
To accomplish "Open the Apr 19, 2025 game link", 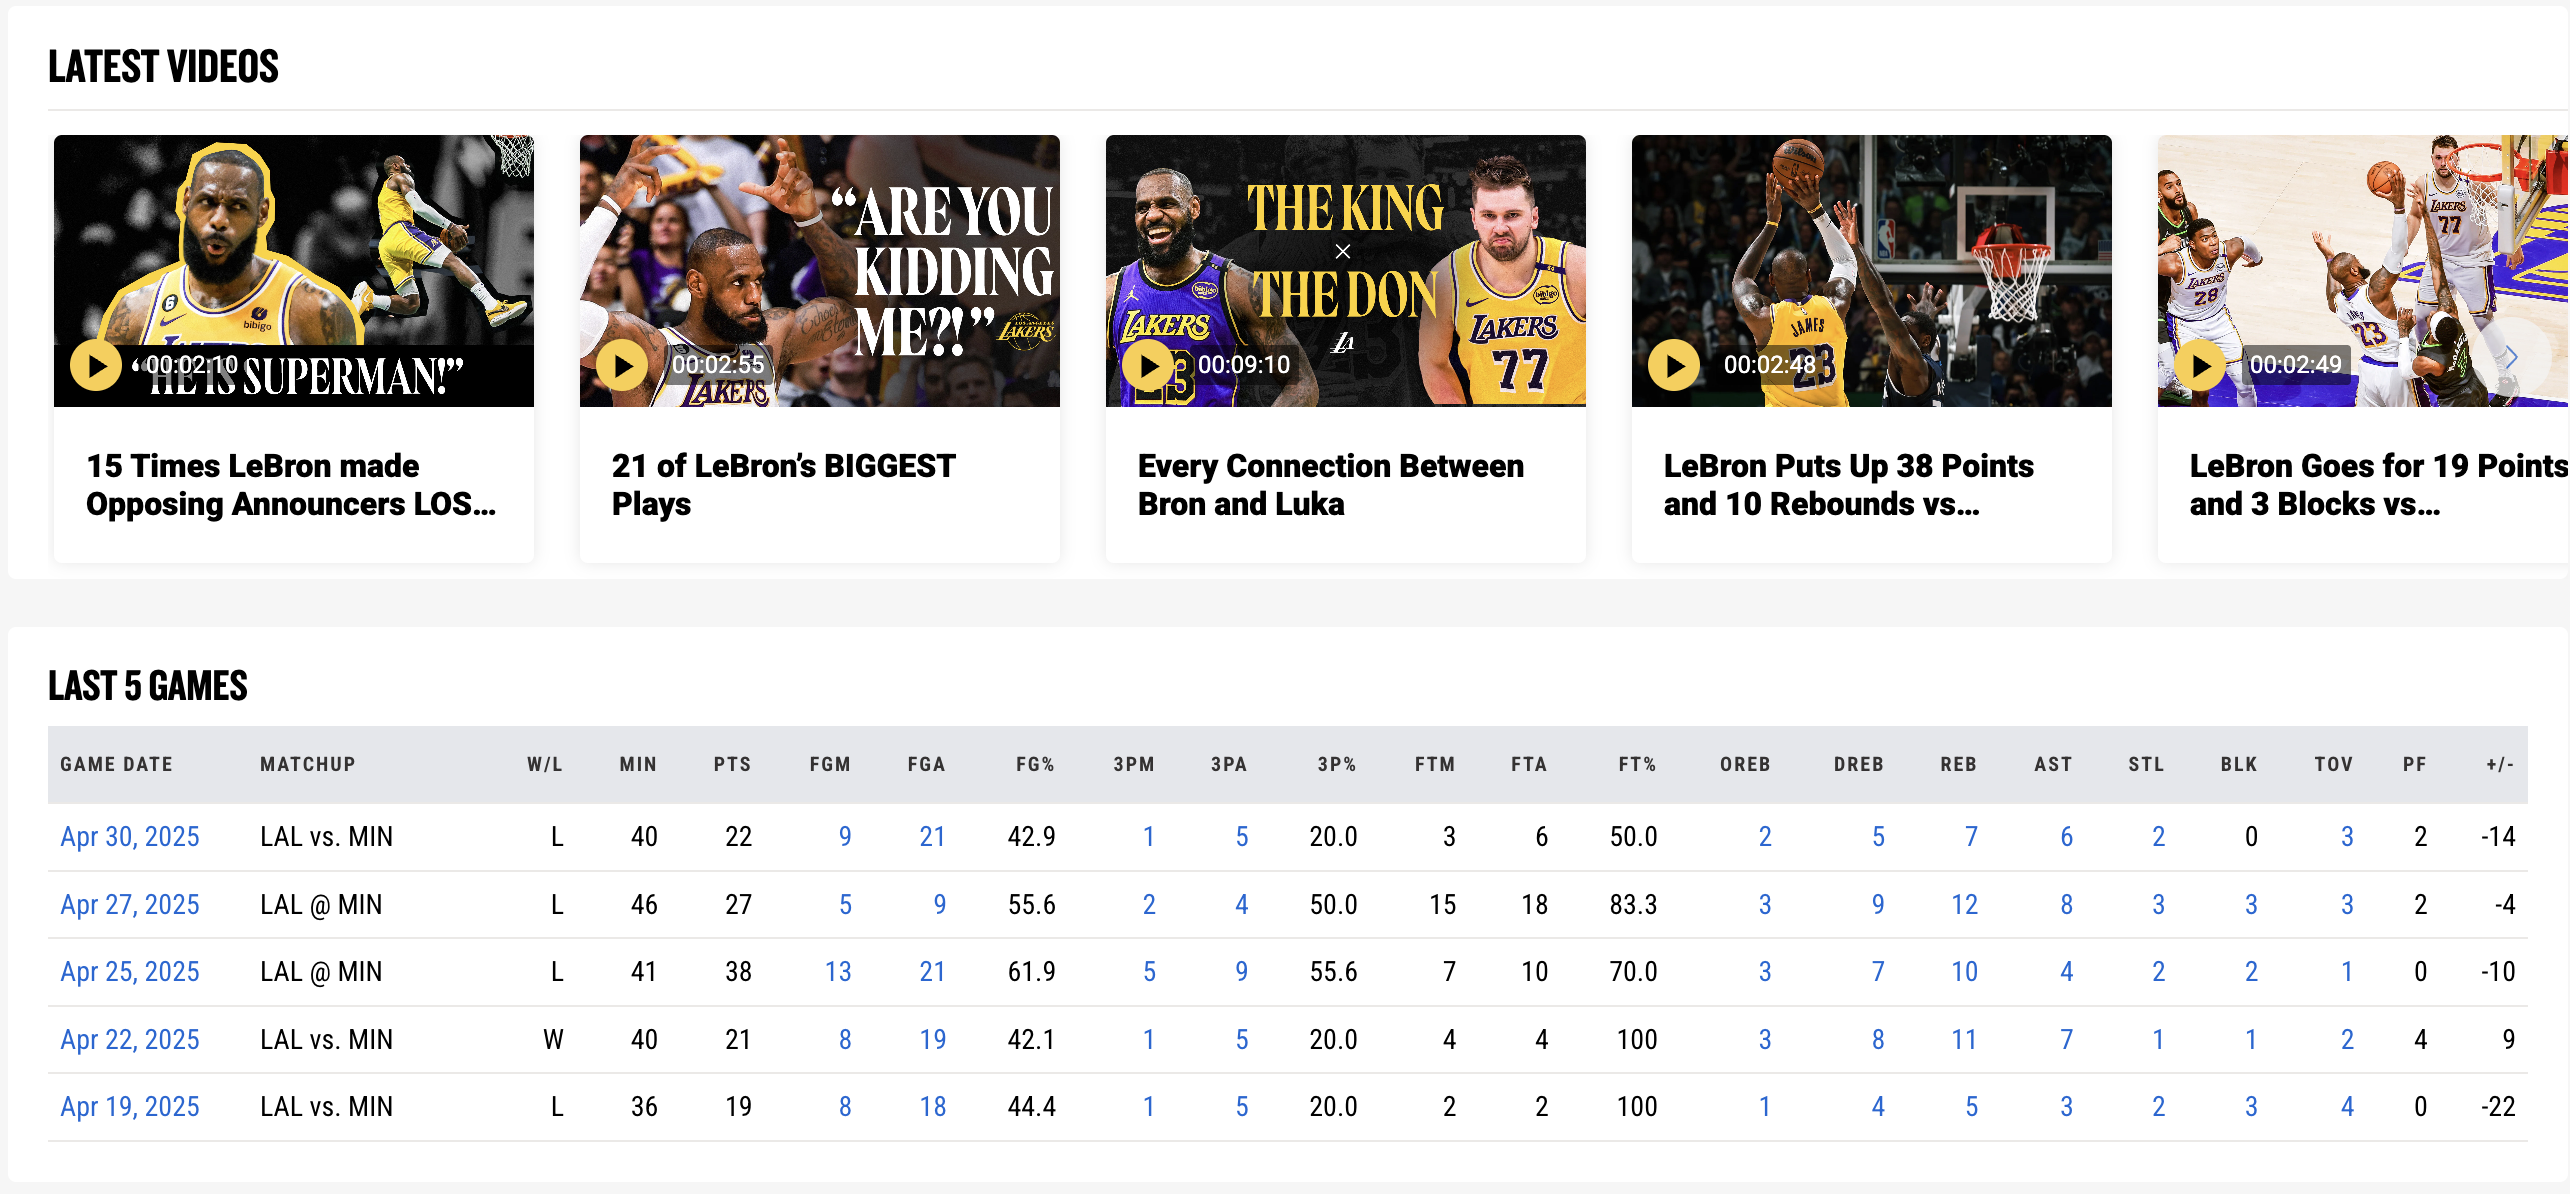I will pos(130,1107).
